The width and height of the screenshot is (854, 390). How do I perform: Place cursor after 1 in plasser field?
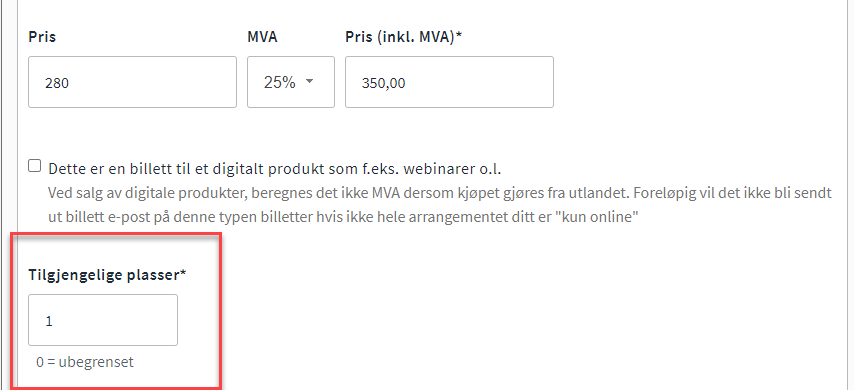click(54, 321)
